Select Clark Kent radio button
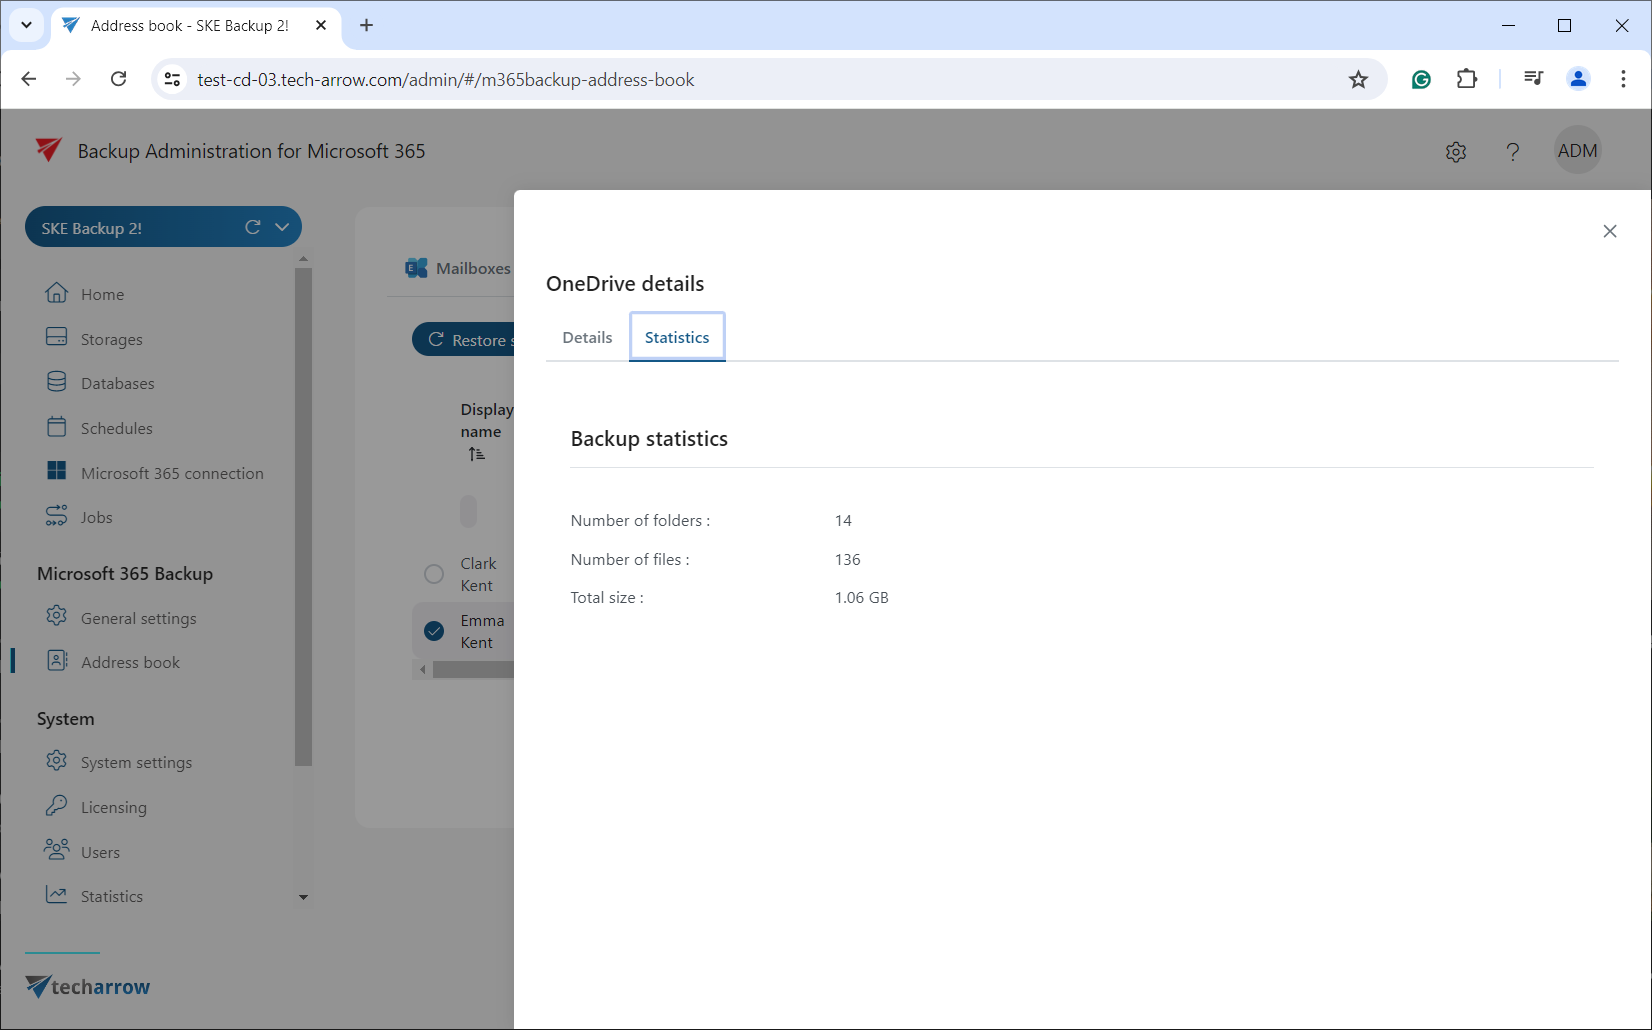The width and height of the screenshot is (1652, 1030). click(434, 574)
